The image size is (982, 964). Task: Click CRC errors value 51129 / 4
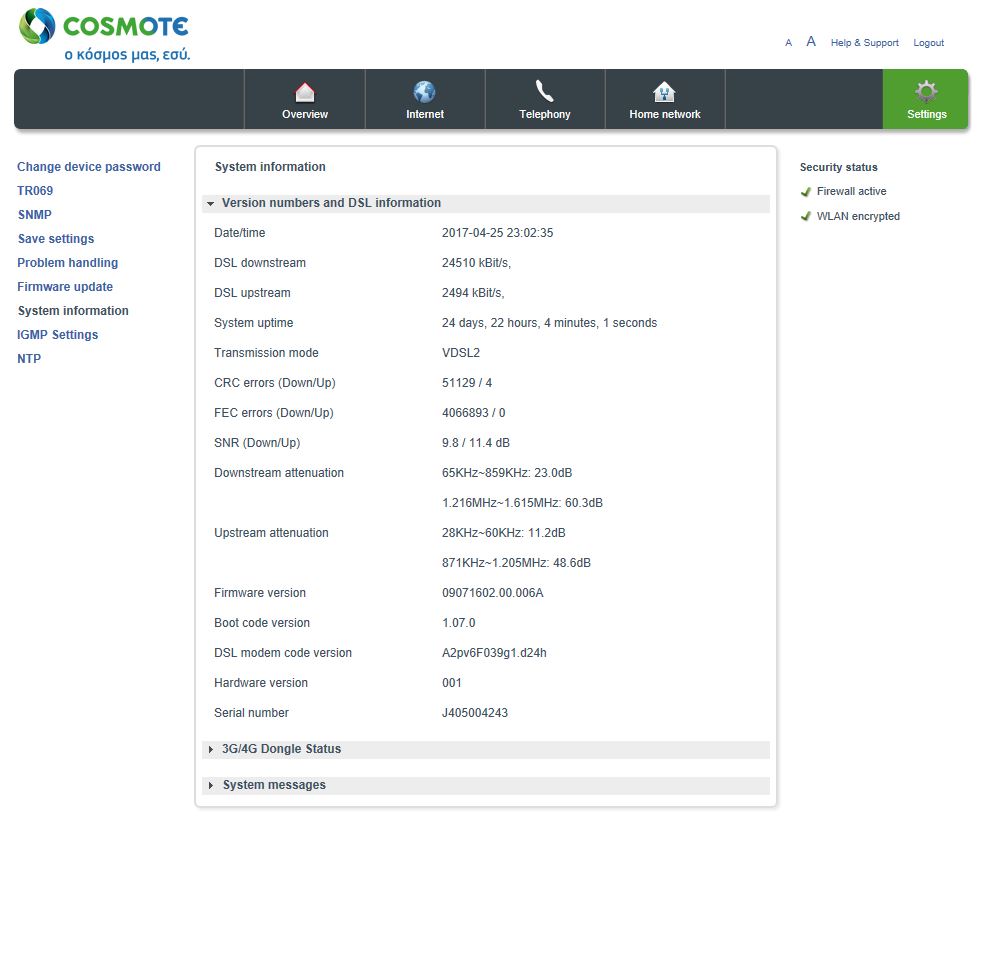tap(467, 383)
